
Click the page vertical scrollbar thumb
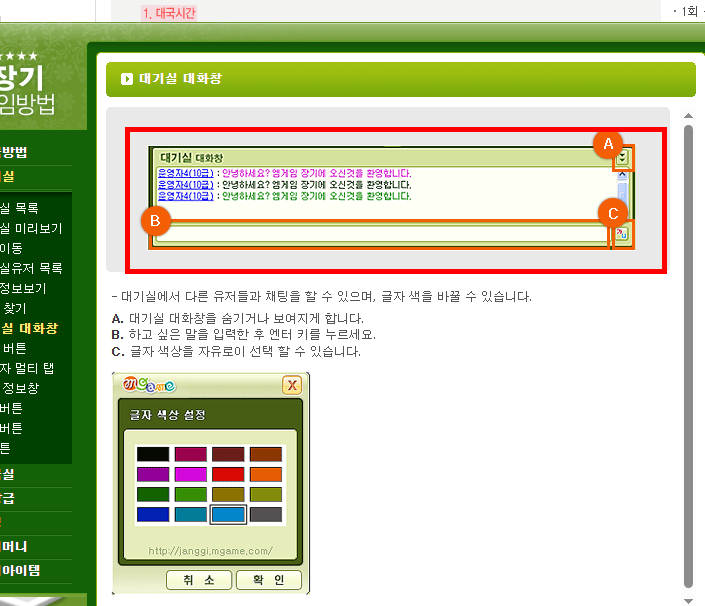point(688,356)
